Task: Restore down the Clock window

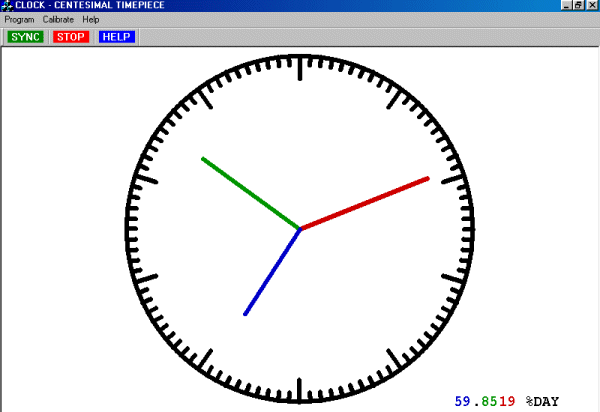Action: click(579, 5)
